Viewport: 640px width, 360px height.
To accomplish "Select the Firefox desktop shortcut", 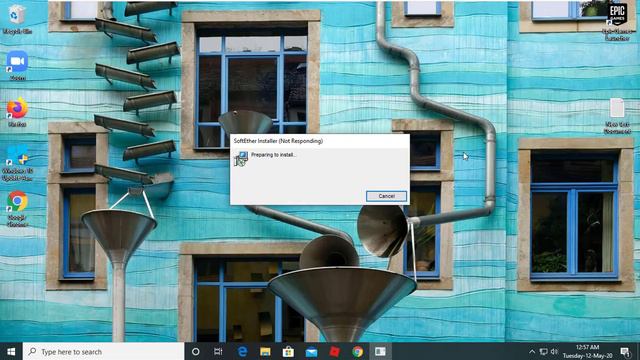I will point(17,112).
